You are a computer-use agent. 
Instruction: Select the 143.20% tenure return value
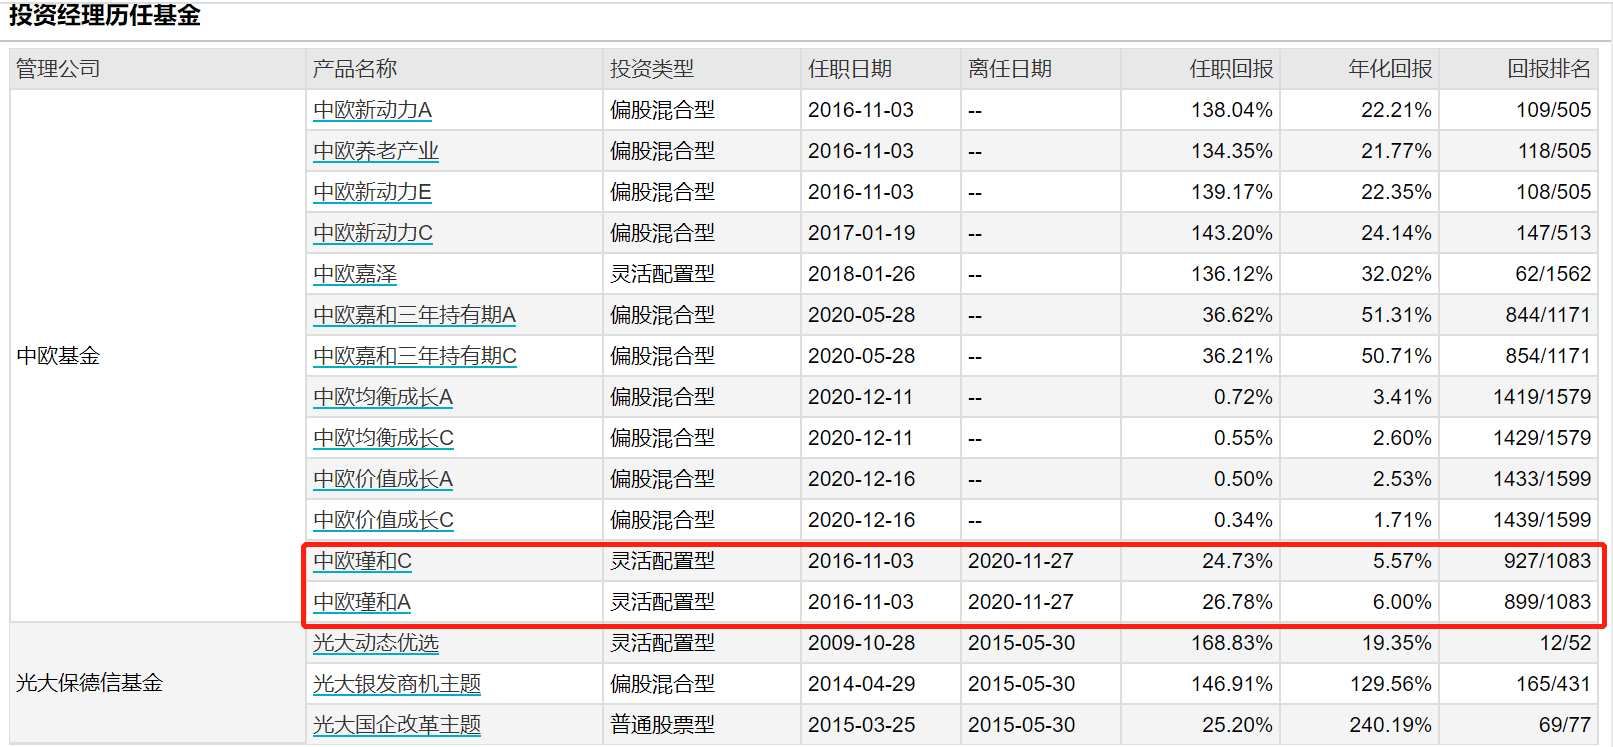pyautogui.click(x=1232, y=233)
